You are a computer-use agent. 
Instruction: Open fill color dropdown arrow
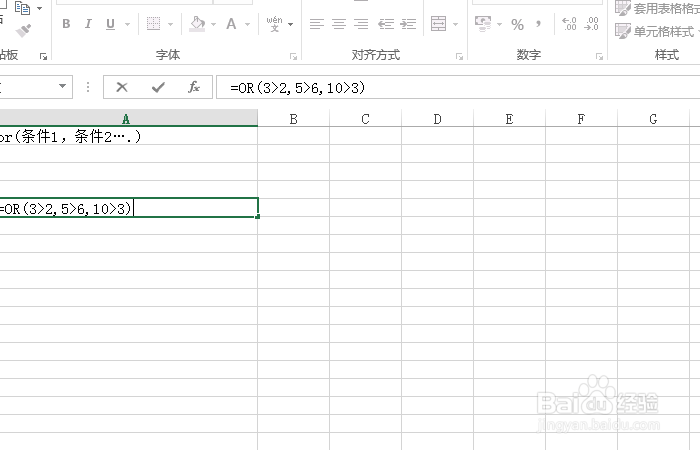(x=213, y=24)
